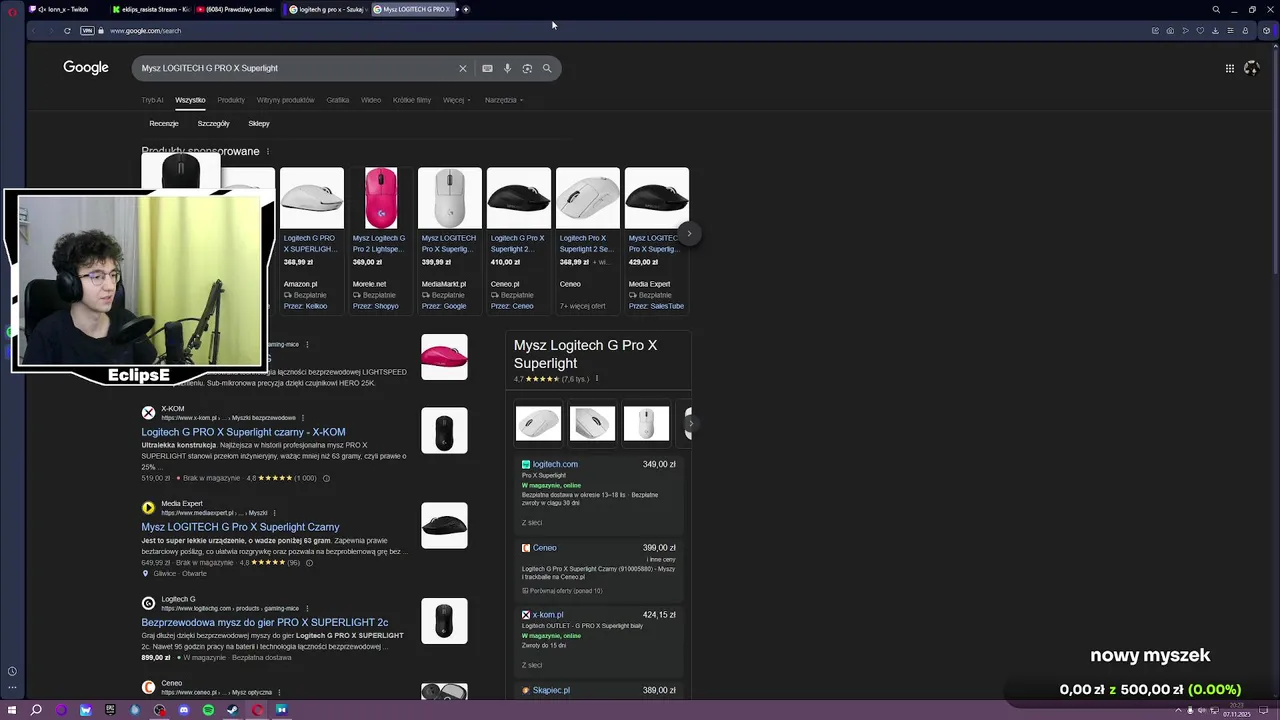This screenshot has width=1280, height=720.
Task: Search by image with the lens icon
Action: (527, 68)
